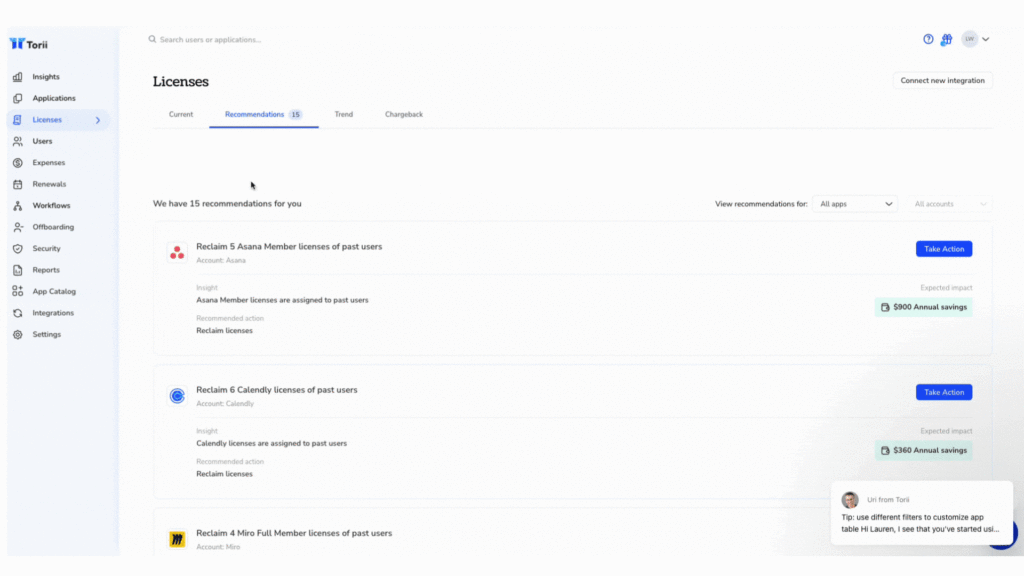Click 'We have 15 recommendations for you'
The height and width of the screenshot is (576, 1024).
coord(227,204)
